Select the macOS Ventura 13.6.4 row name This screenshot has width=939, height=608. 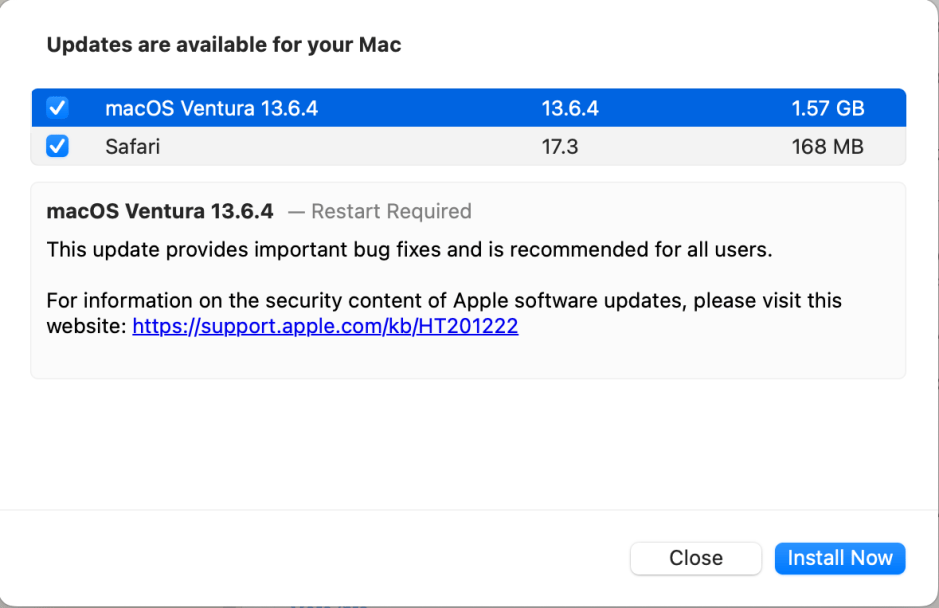click(211, 108)
